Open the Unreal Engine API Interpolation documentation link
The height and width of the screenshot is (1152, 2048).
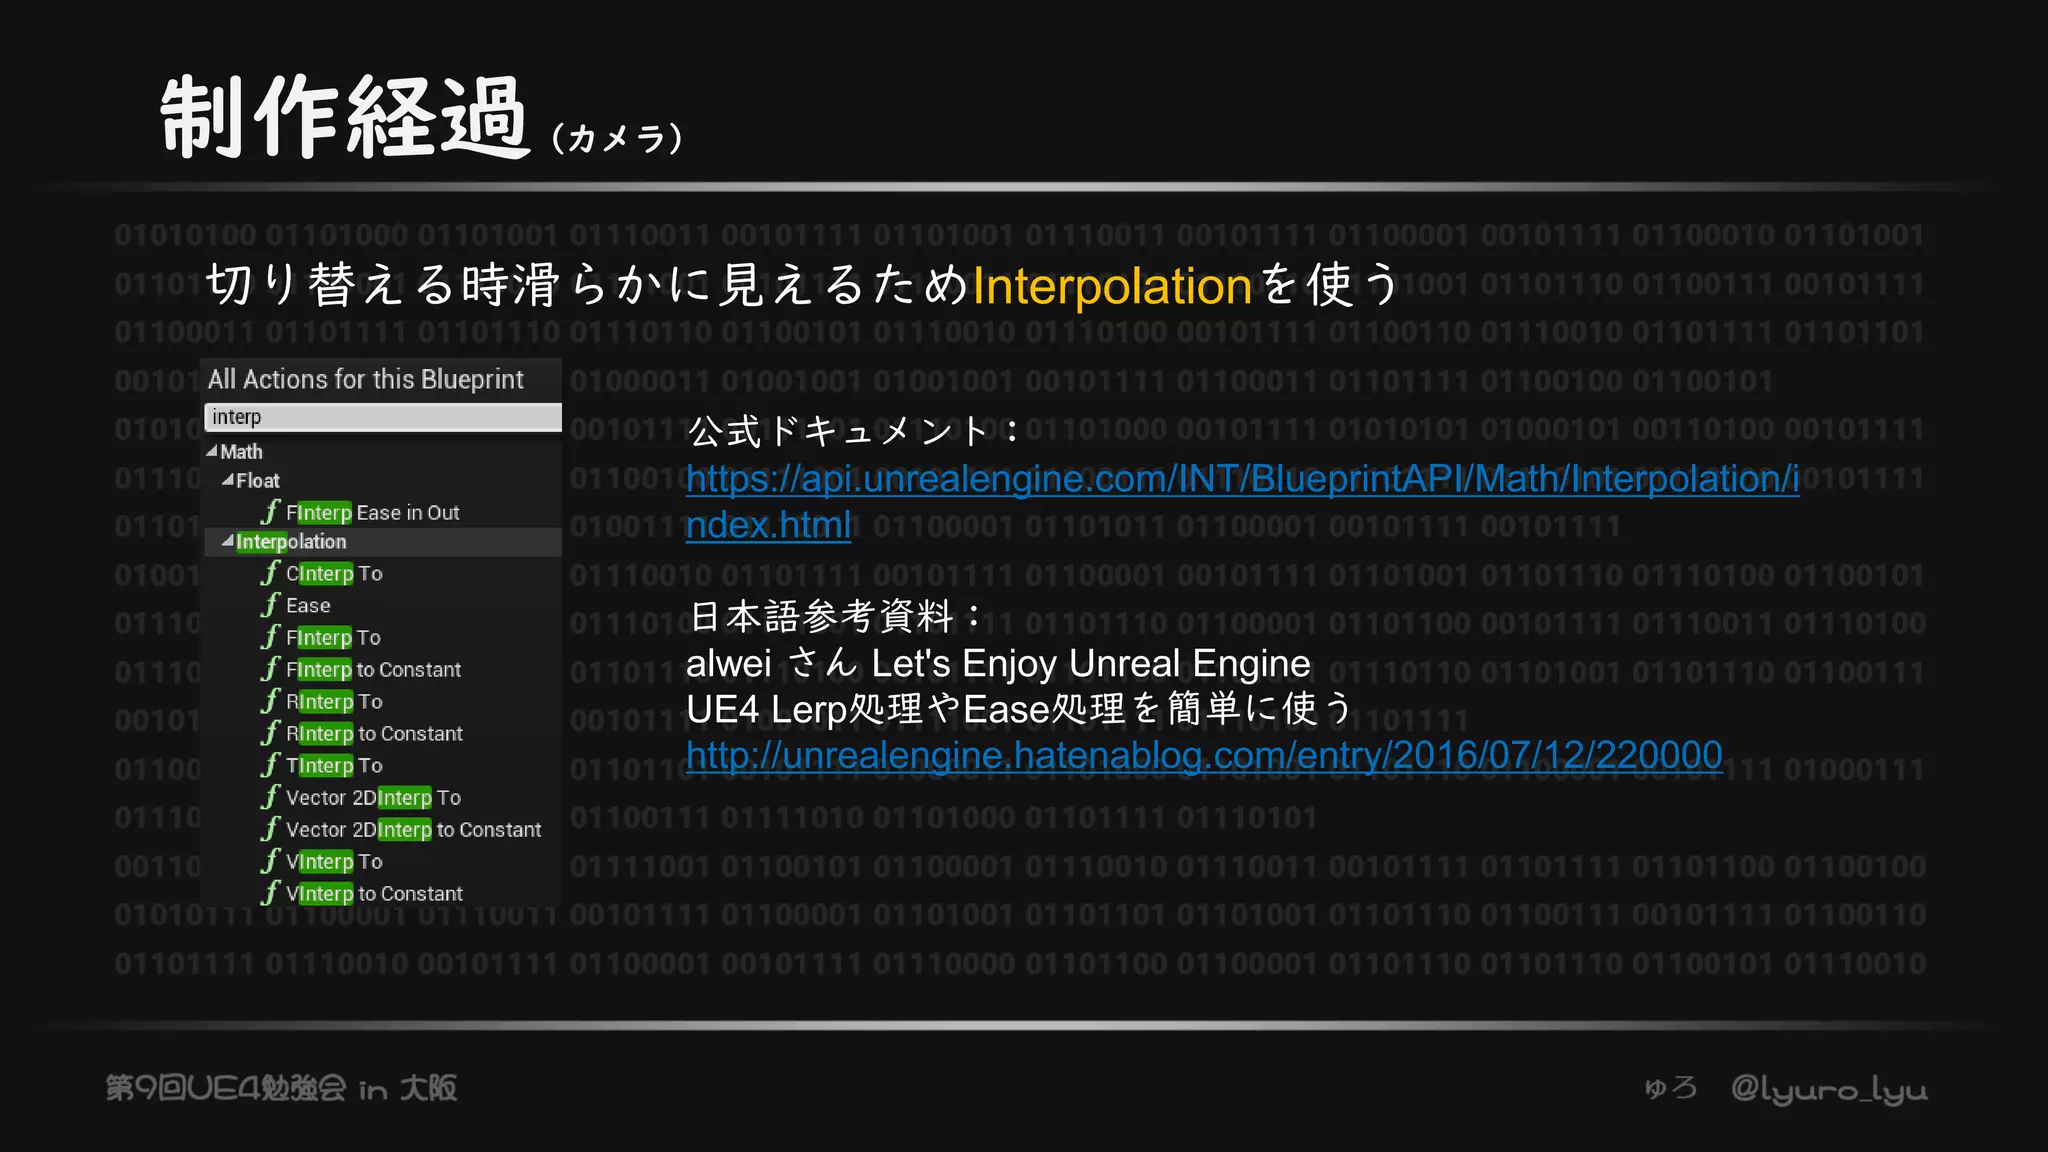tap(1242, 501)
